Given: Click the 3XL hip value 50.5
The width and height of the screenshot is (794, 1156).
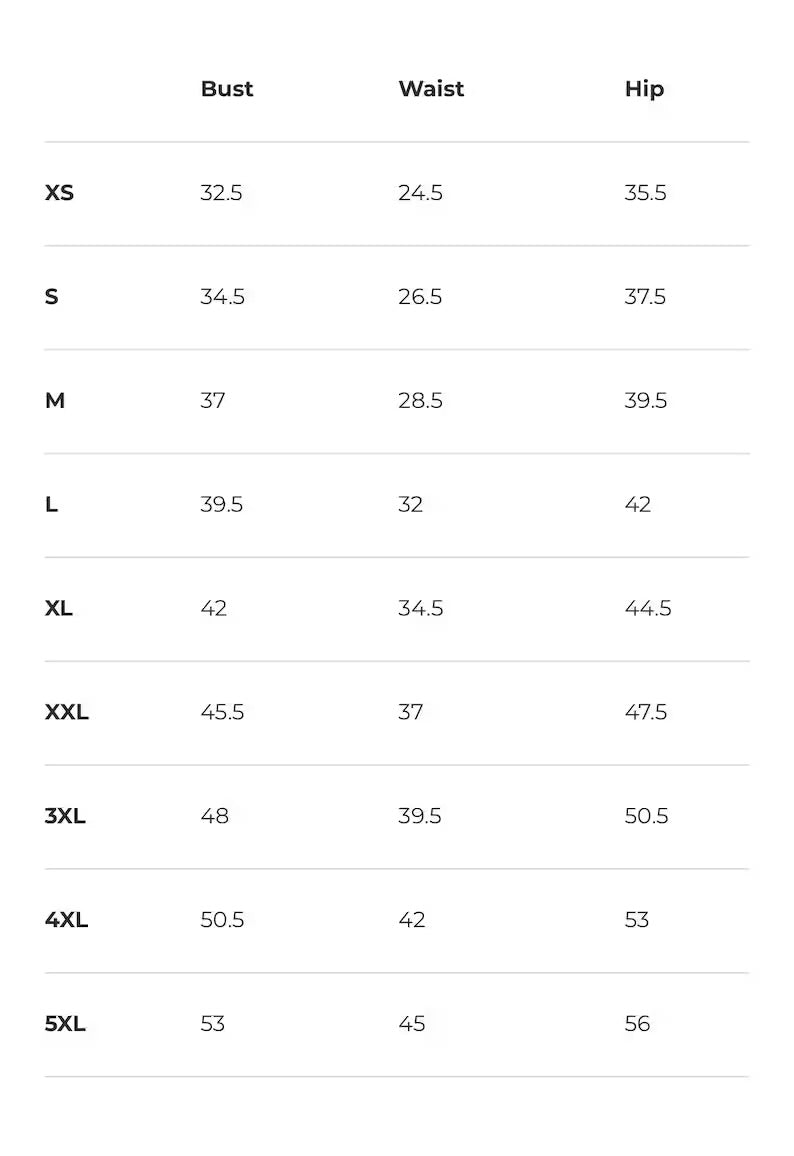Looking at the screenshot, I should pos(646,817).
